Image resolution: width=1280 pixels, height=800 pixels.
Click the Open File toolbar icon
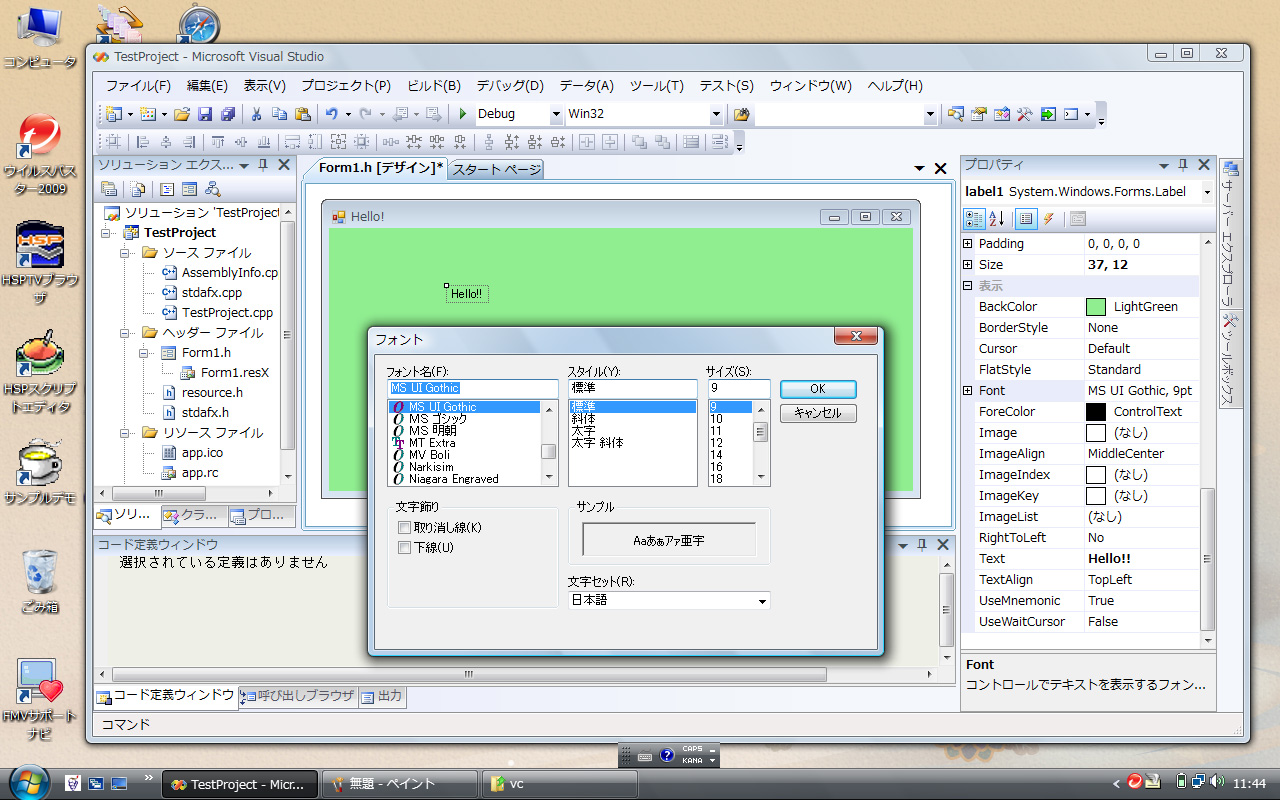click(181, 114)
